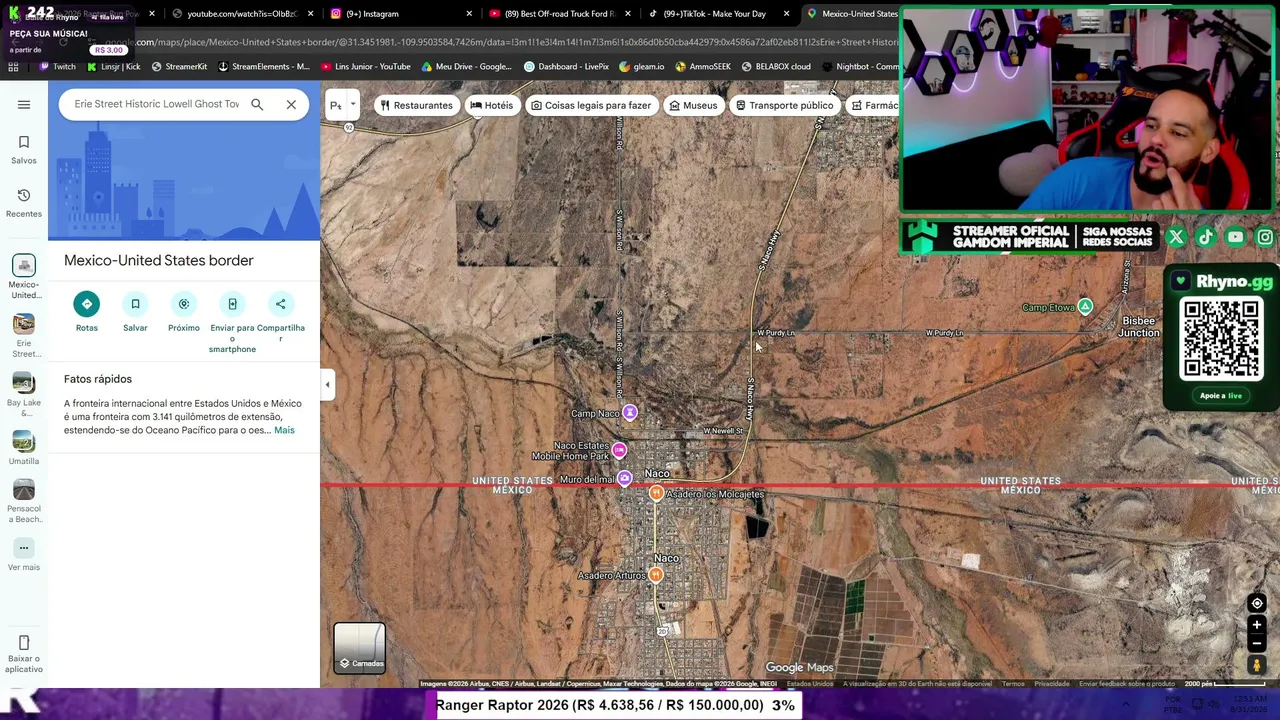Select the Mexico-United States browser tab
This screenshot has height=720, width=1280.
pos(852,14)
